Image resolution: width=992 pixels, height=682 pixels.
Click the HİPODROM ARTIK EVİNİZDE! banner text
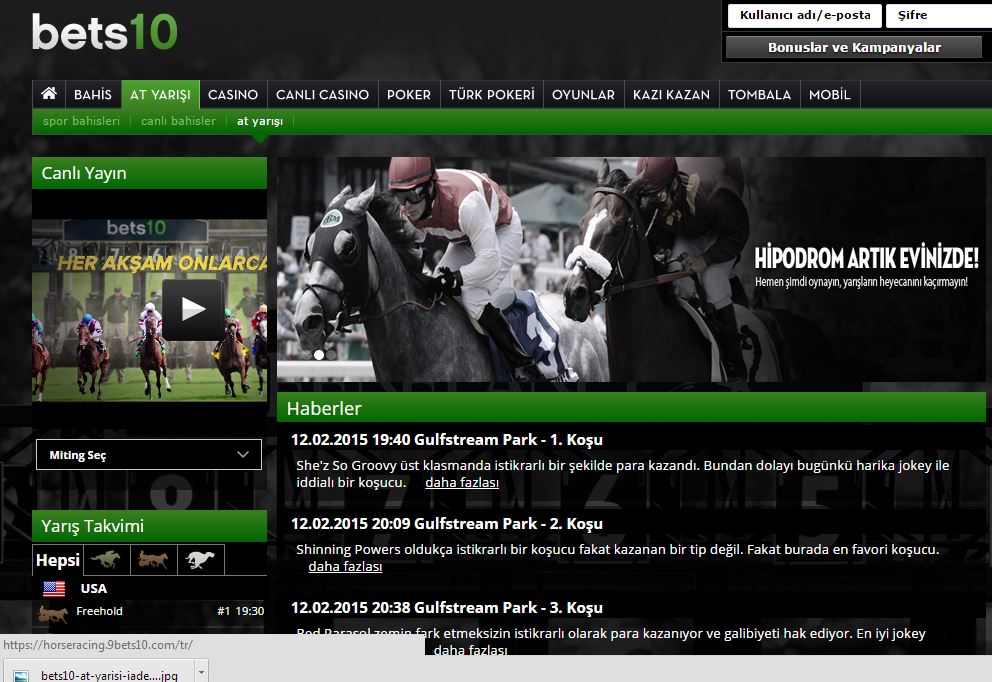click(867, 258)
